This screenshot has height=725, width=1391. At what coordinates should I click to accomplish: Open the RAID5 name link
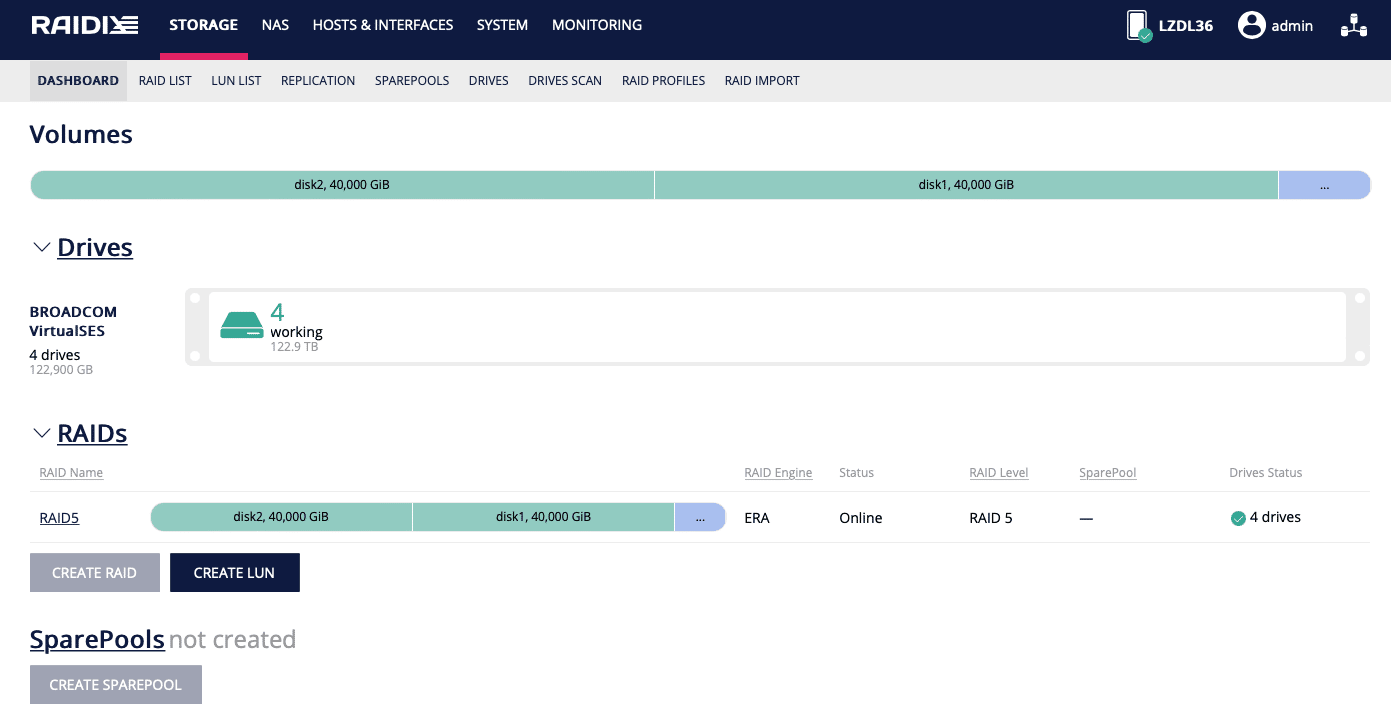point(59,518)
